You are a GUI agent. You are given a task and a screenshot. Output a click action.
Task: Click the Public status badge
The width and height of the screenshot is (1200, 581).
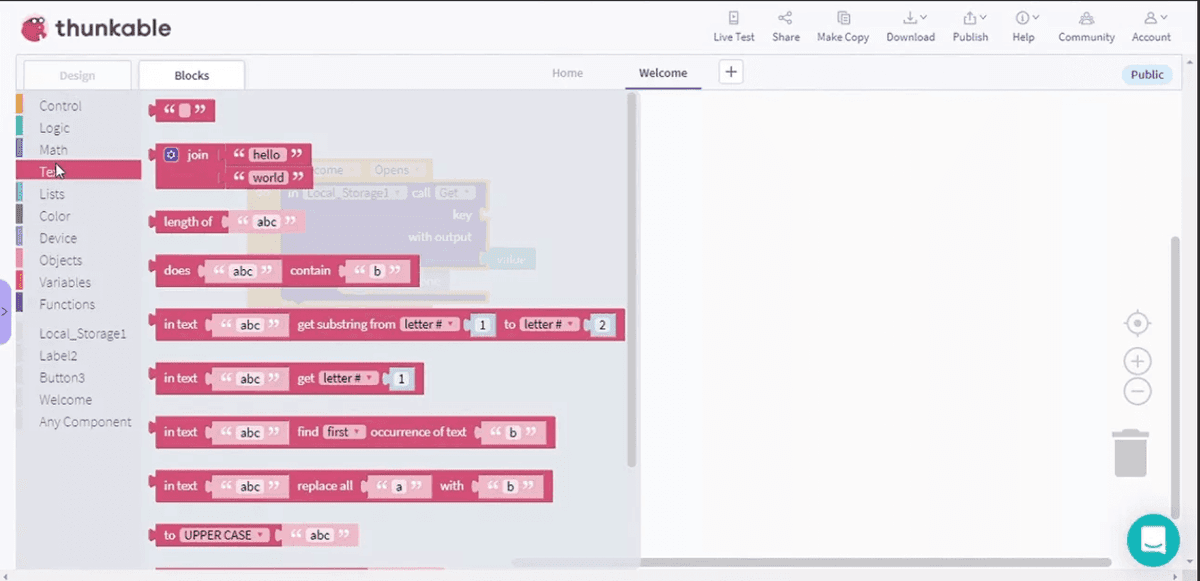coord(1146,75)
